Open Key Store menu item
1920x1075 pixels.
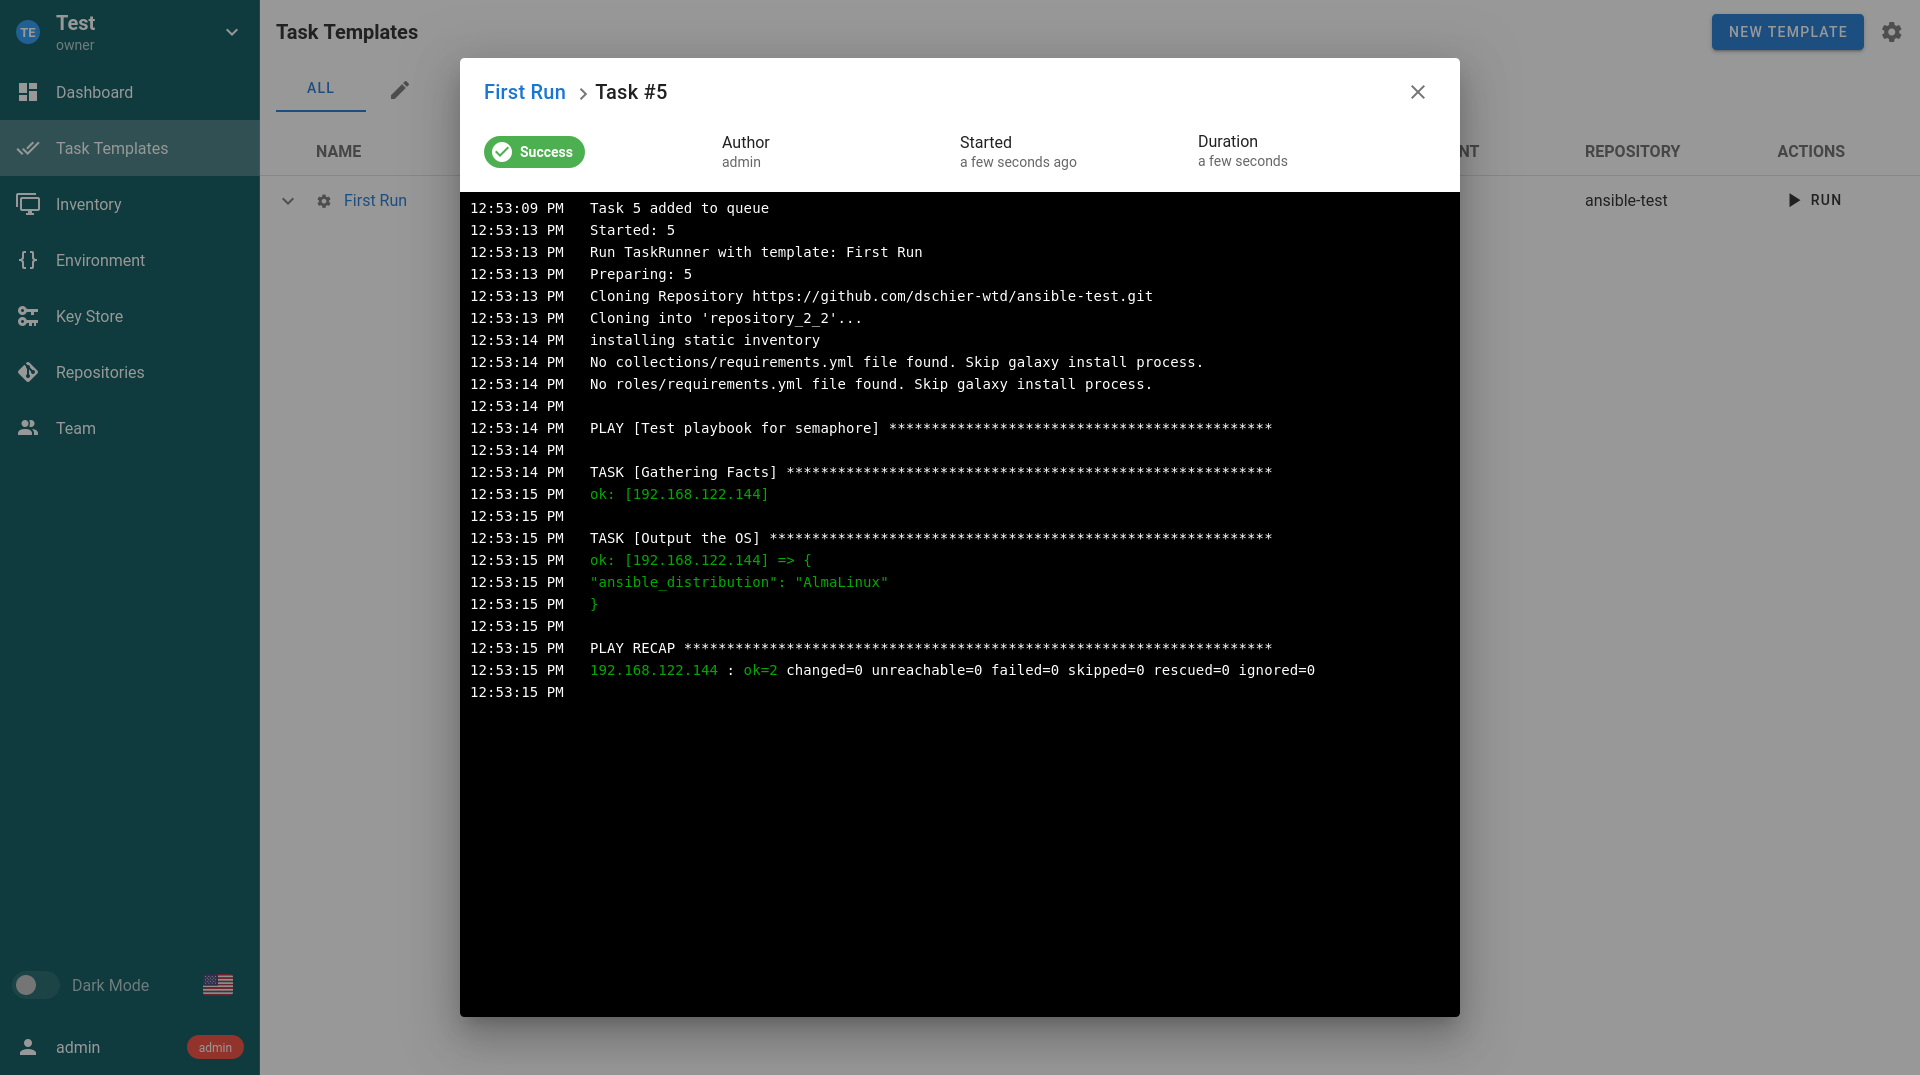click(130, 316)
